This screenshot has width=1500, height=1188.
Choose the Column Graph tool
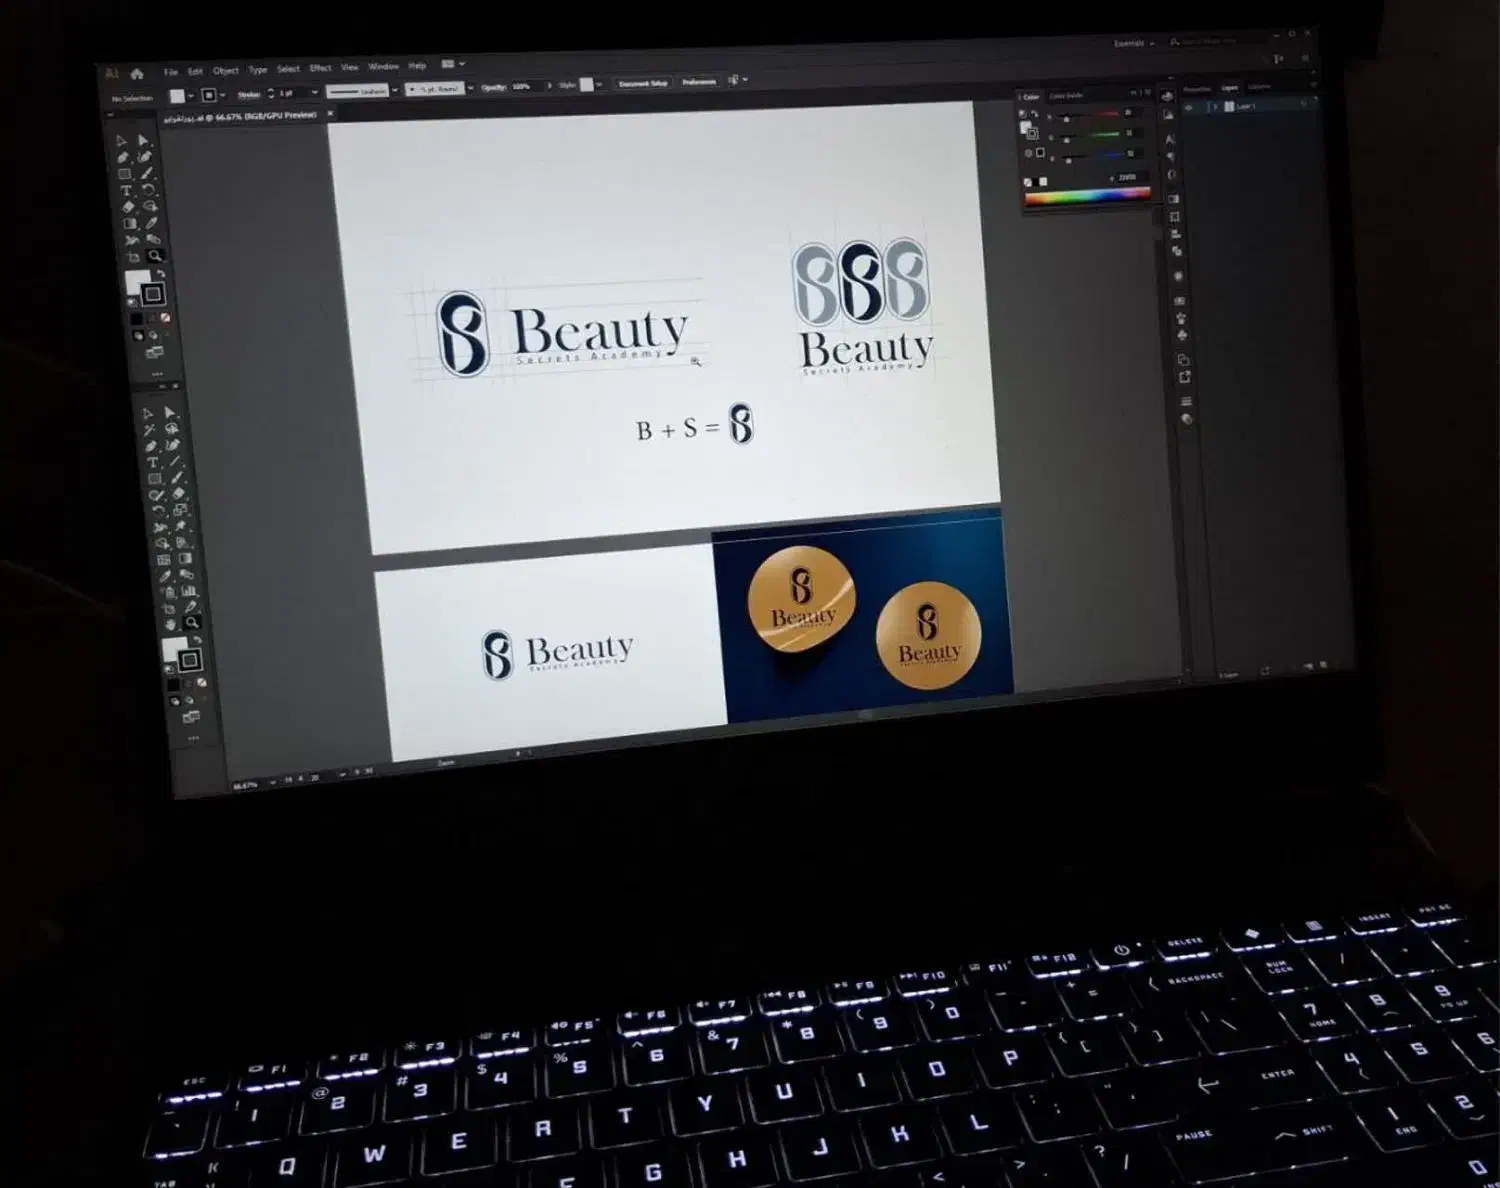(188, 591)
